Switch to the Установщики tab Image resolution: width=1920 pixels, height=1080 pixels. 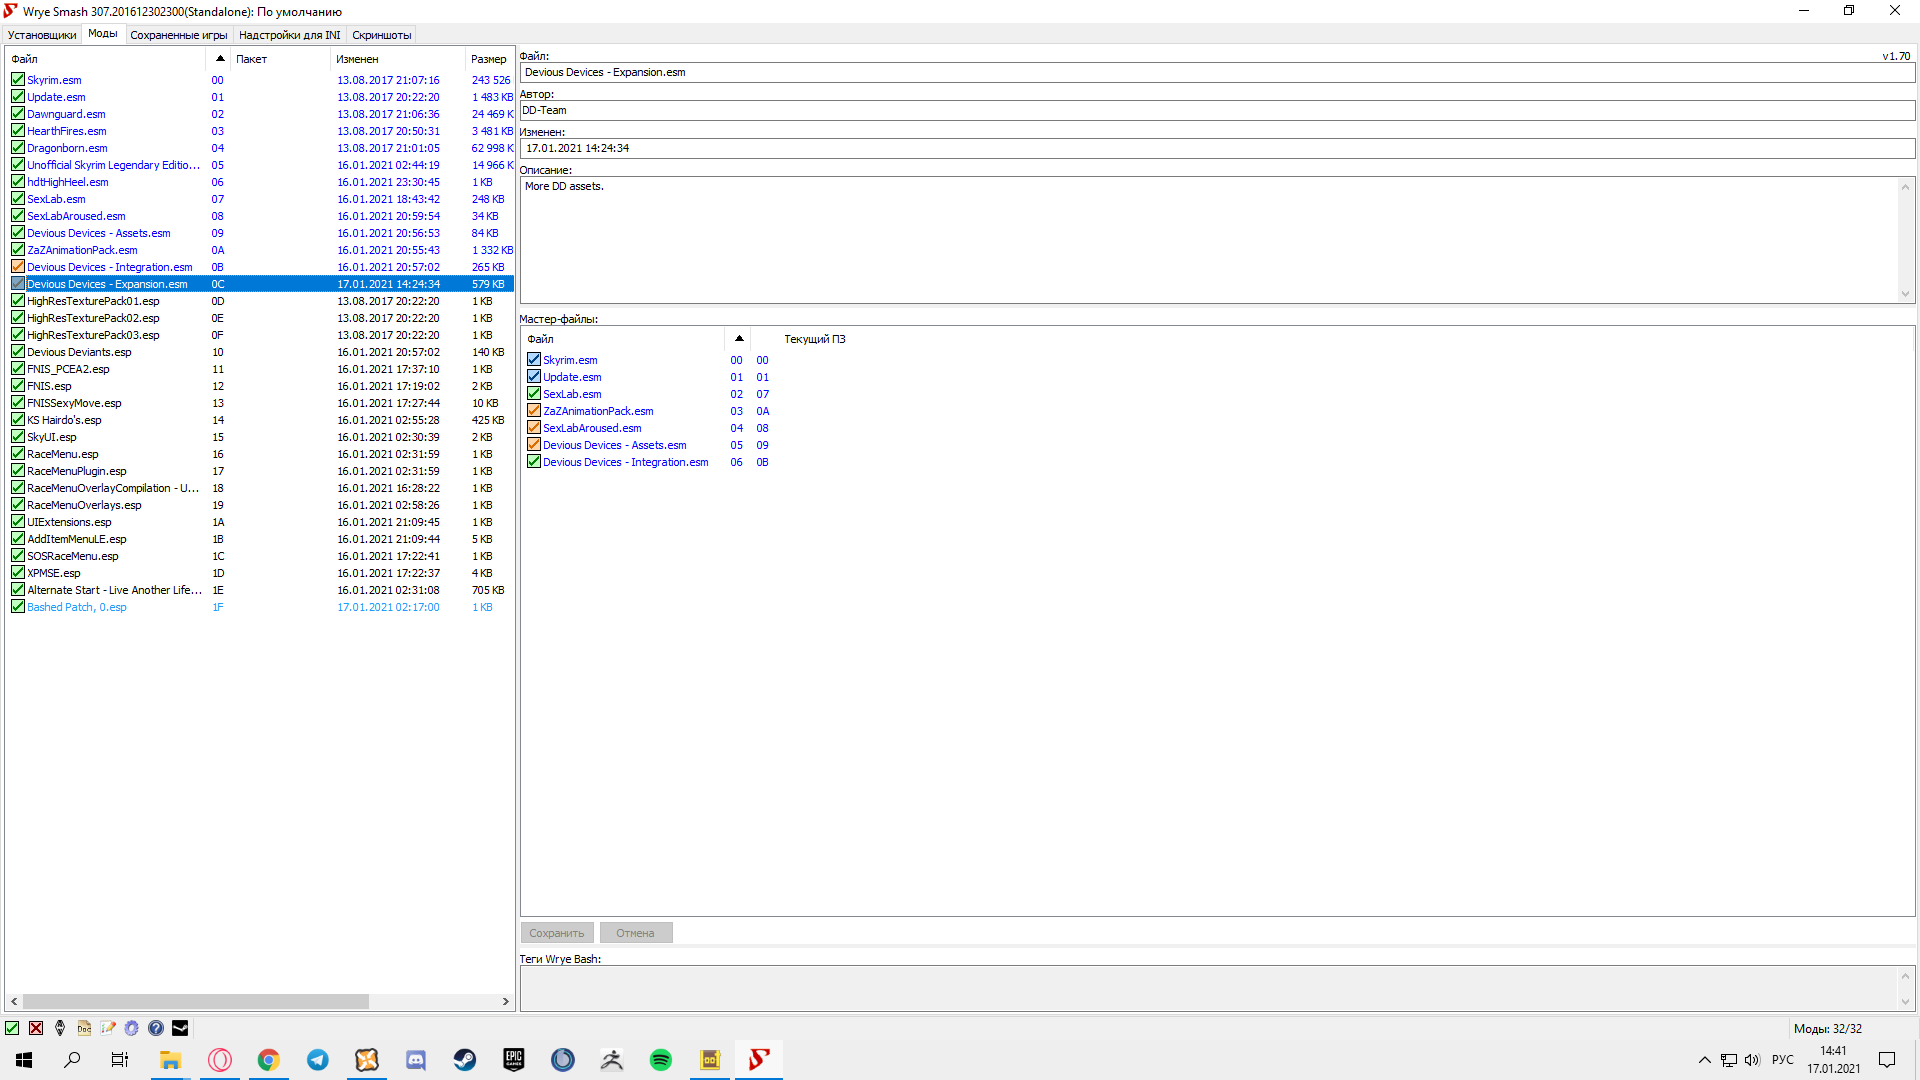pyautogui.click(x=42, y=35)
